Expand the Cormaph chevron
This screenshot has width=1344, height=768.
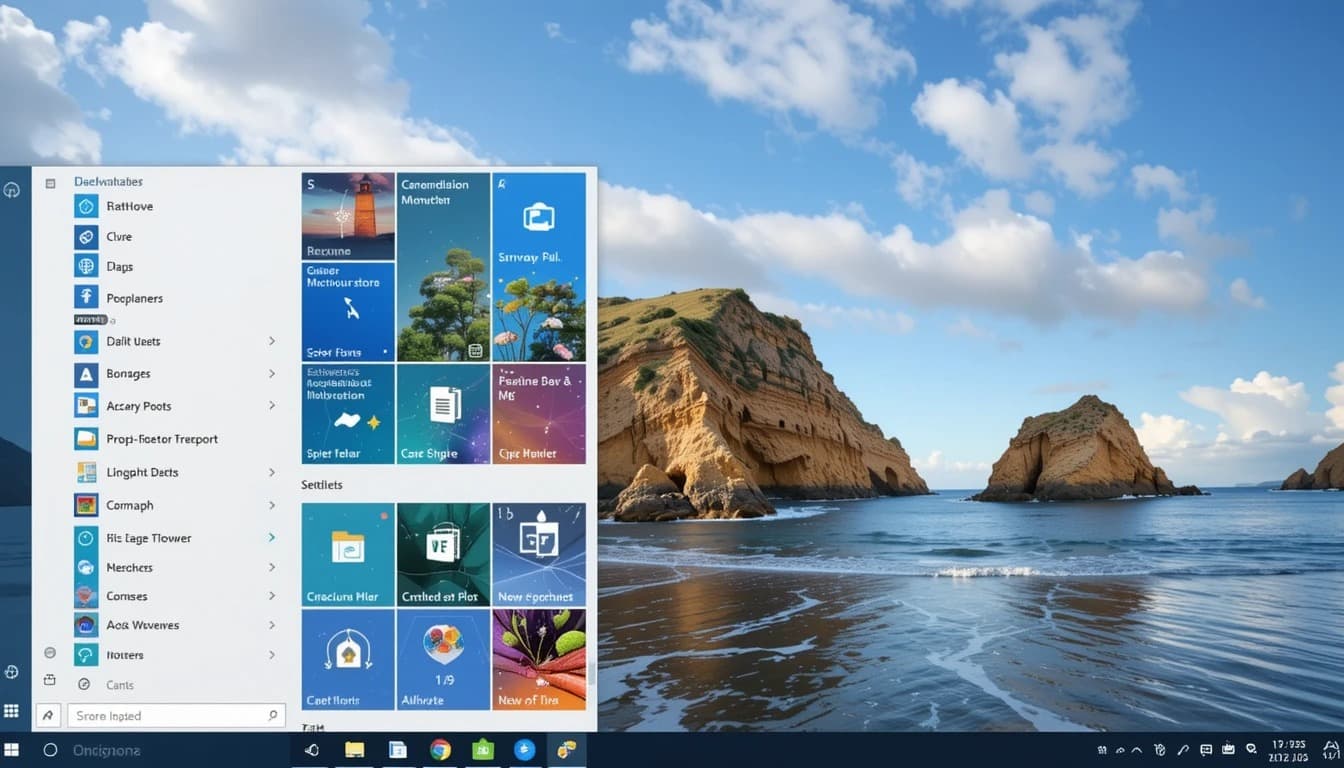pos(271,505)
